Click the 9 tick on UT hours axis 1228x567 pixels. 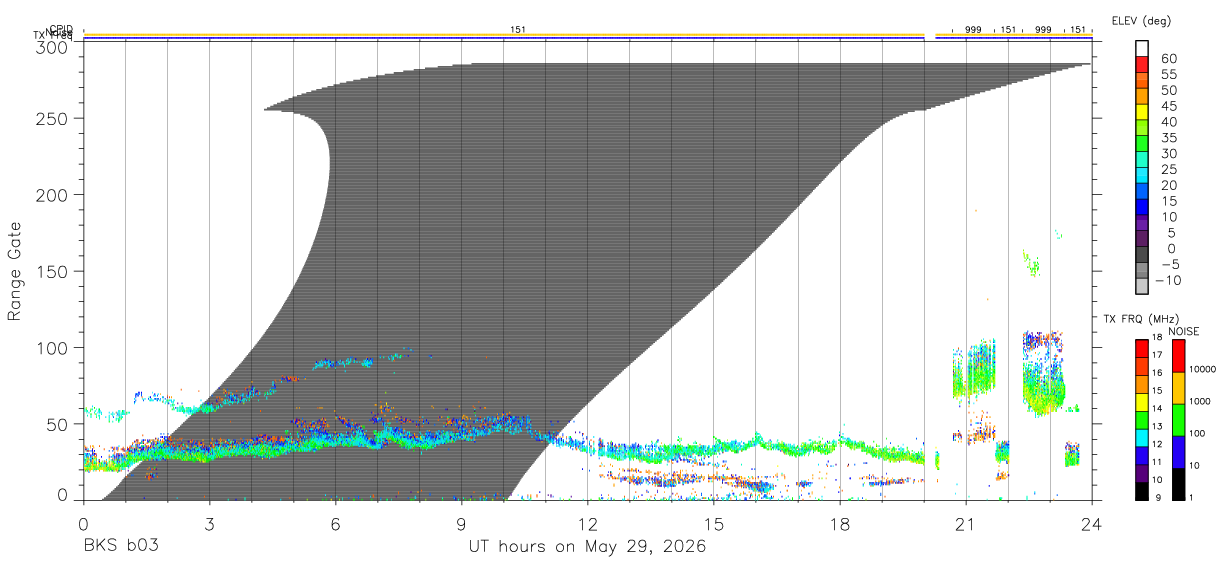click(461, 523)
